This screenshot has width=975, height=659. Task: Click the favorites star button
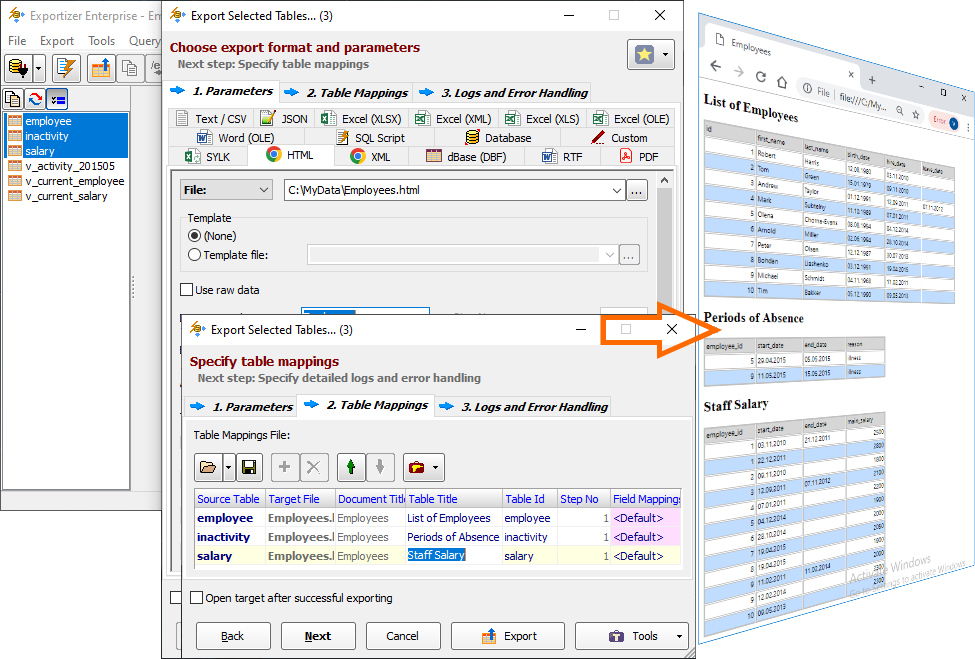click(x=644, y=55)
